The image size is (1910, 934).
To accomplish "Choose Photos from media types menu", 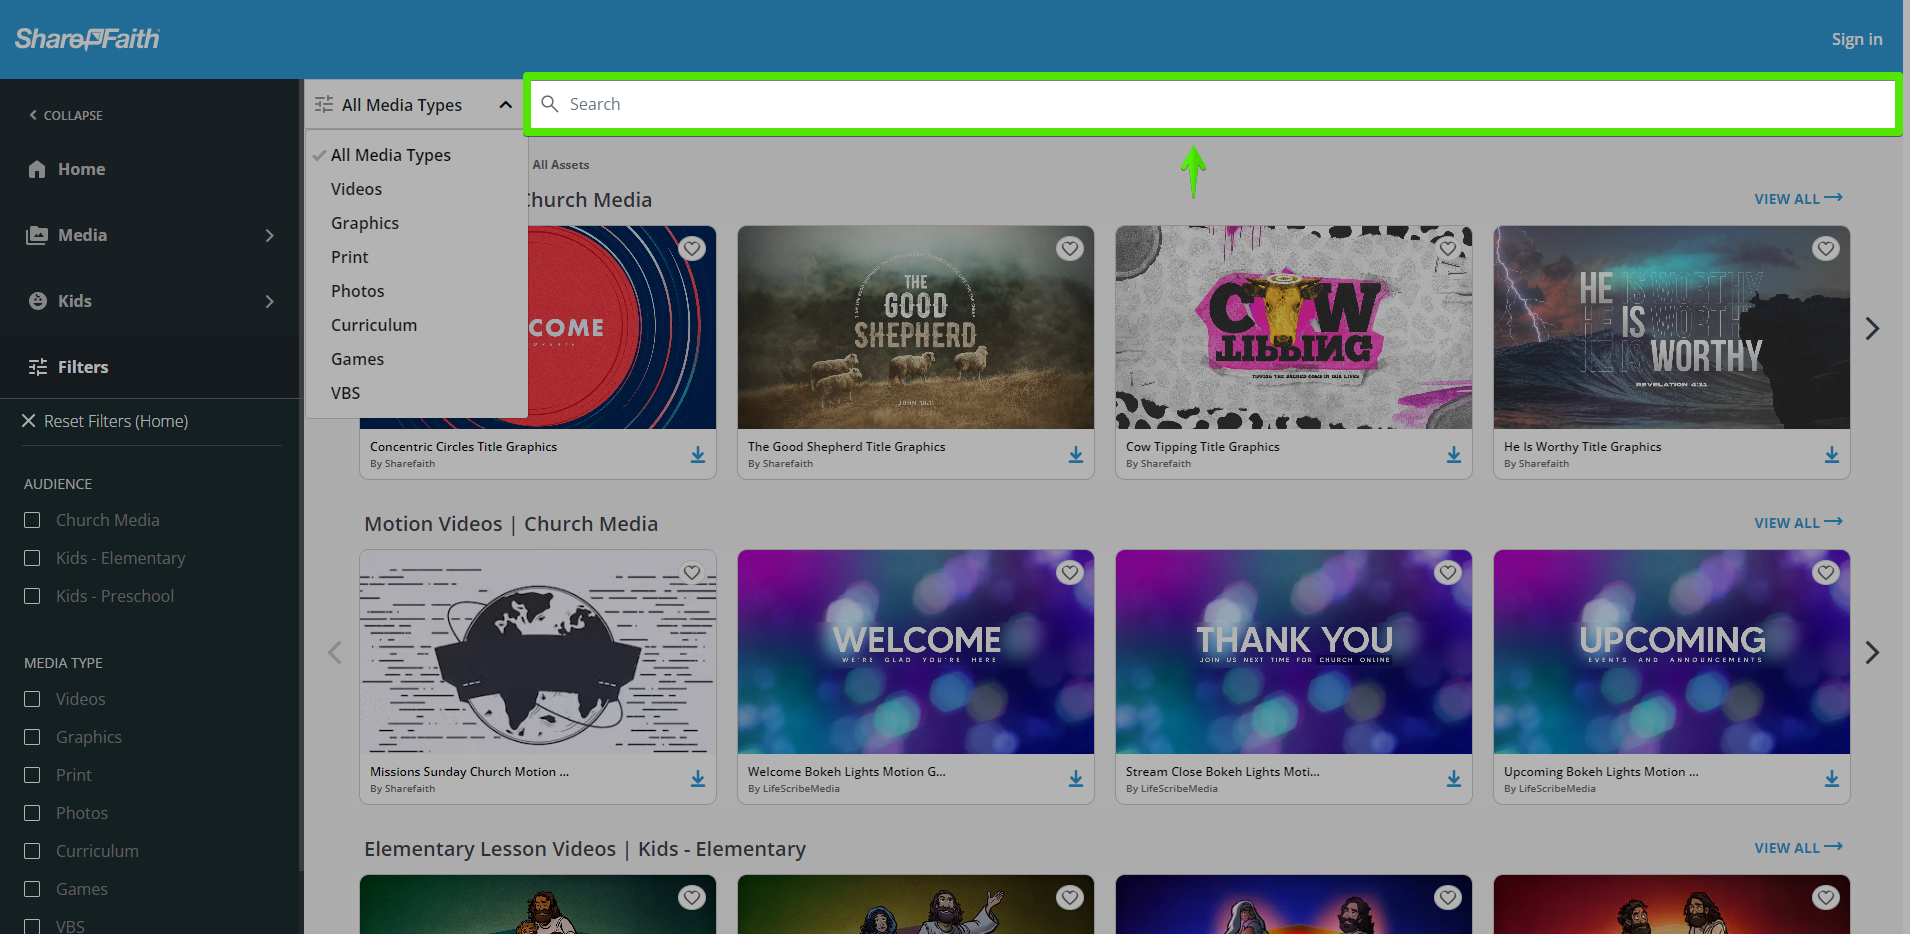I will [358, 291].
